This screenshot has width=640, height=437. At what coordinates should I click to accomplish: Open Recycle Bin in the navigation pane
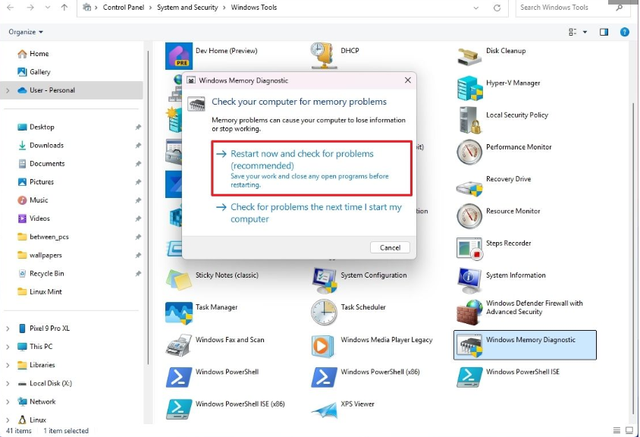click(47, 274)
